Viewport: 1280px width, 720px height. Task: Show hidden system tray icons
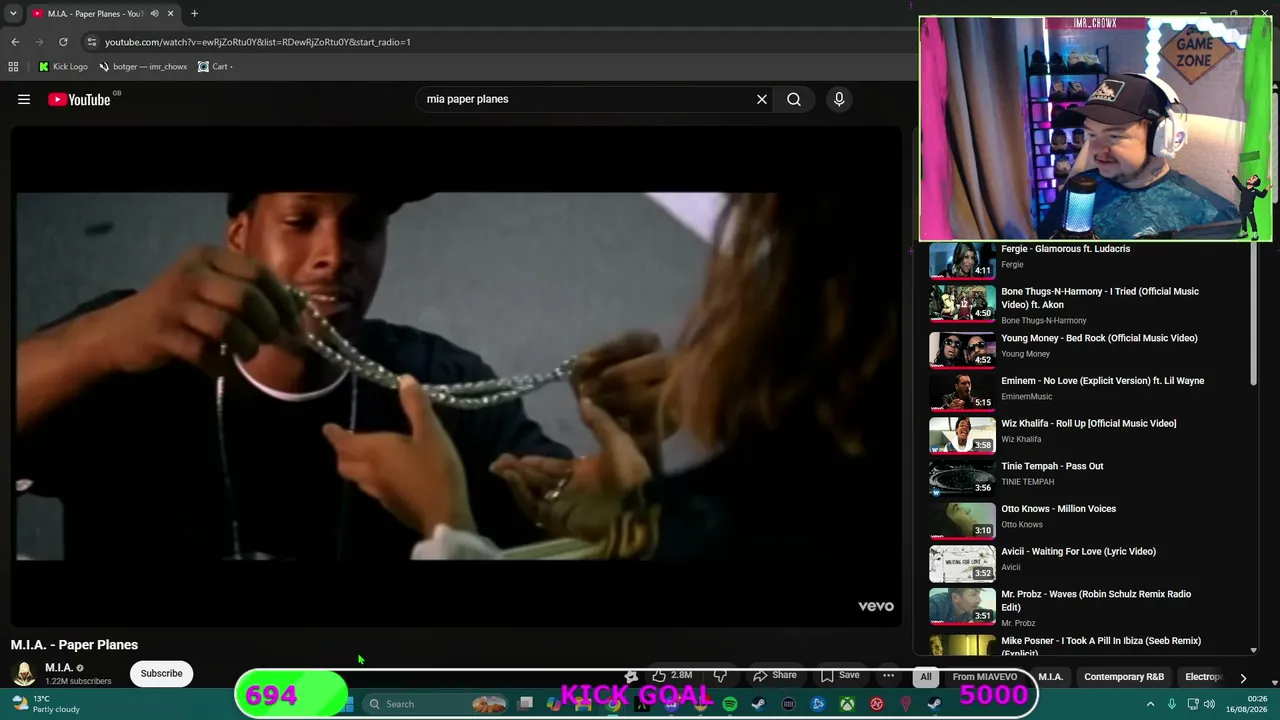pos(1150,704)
